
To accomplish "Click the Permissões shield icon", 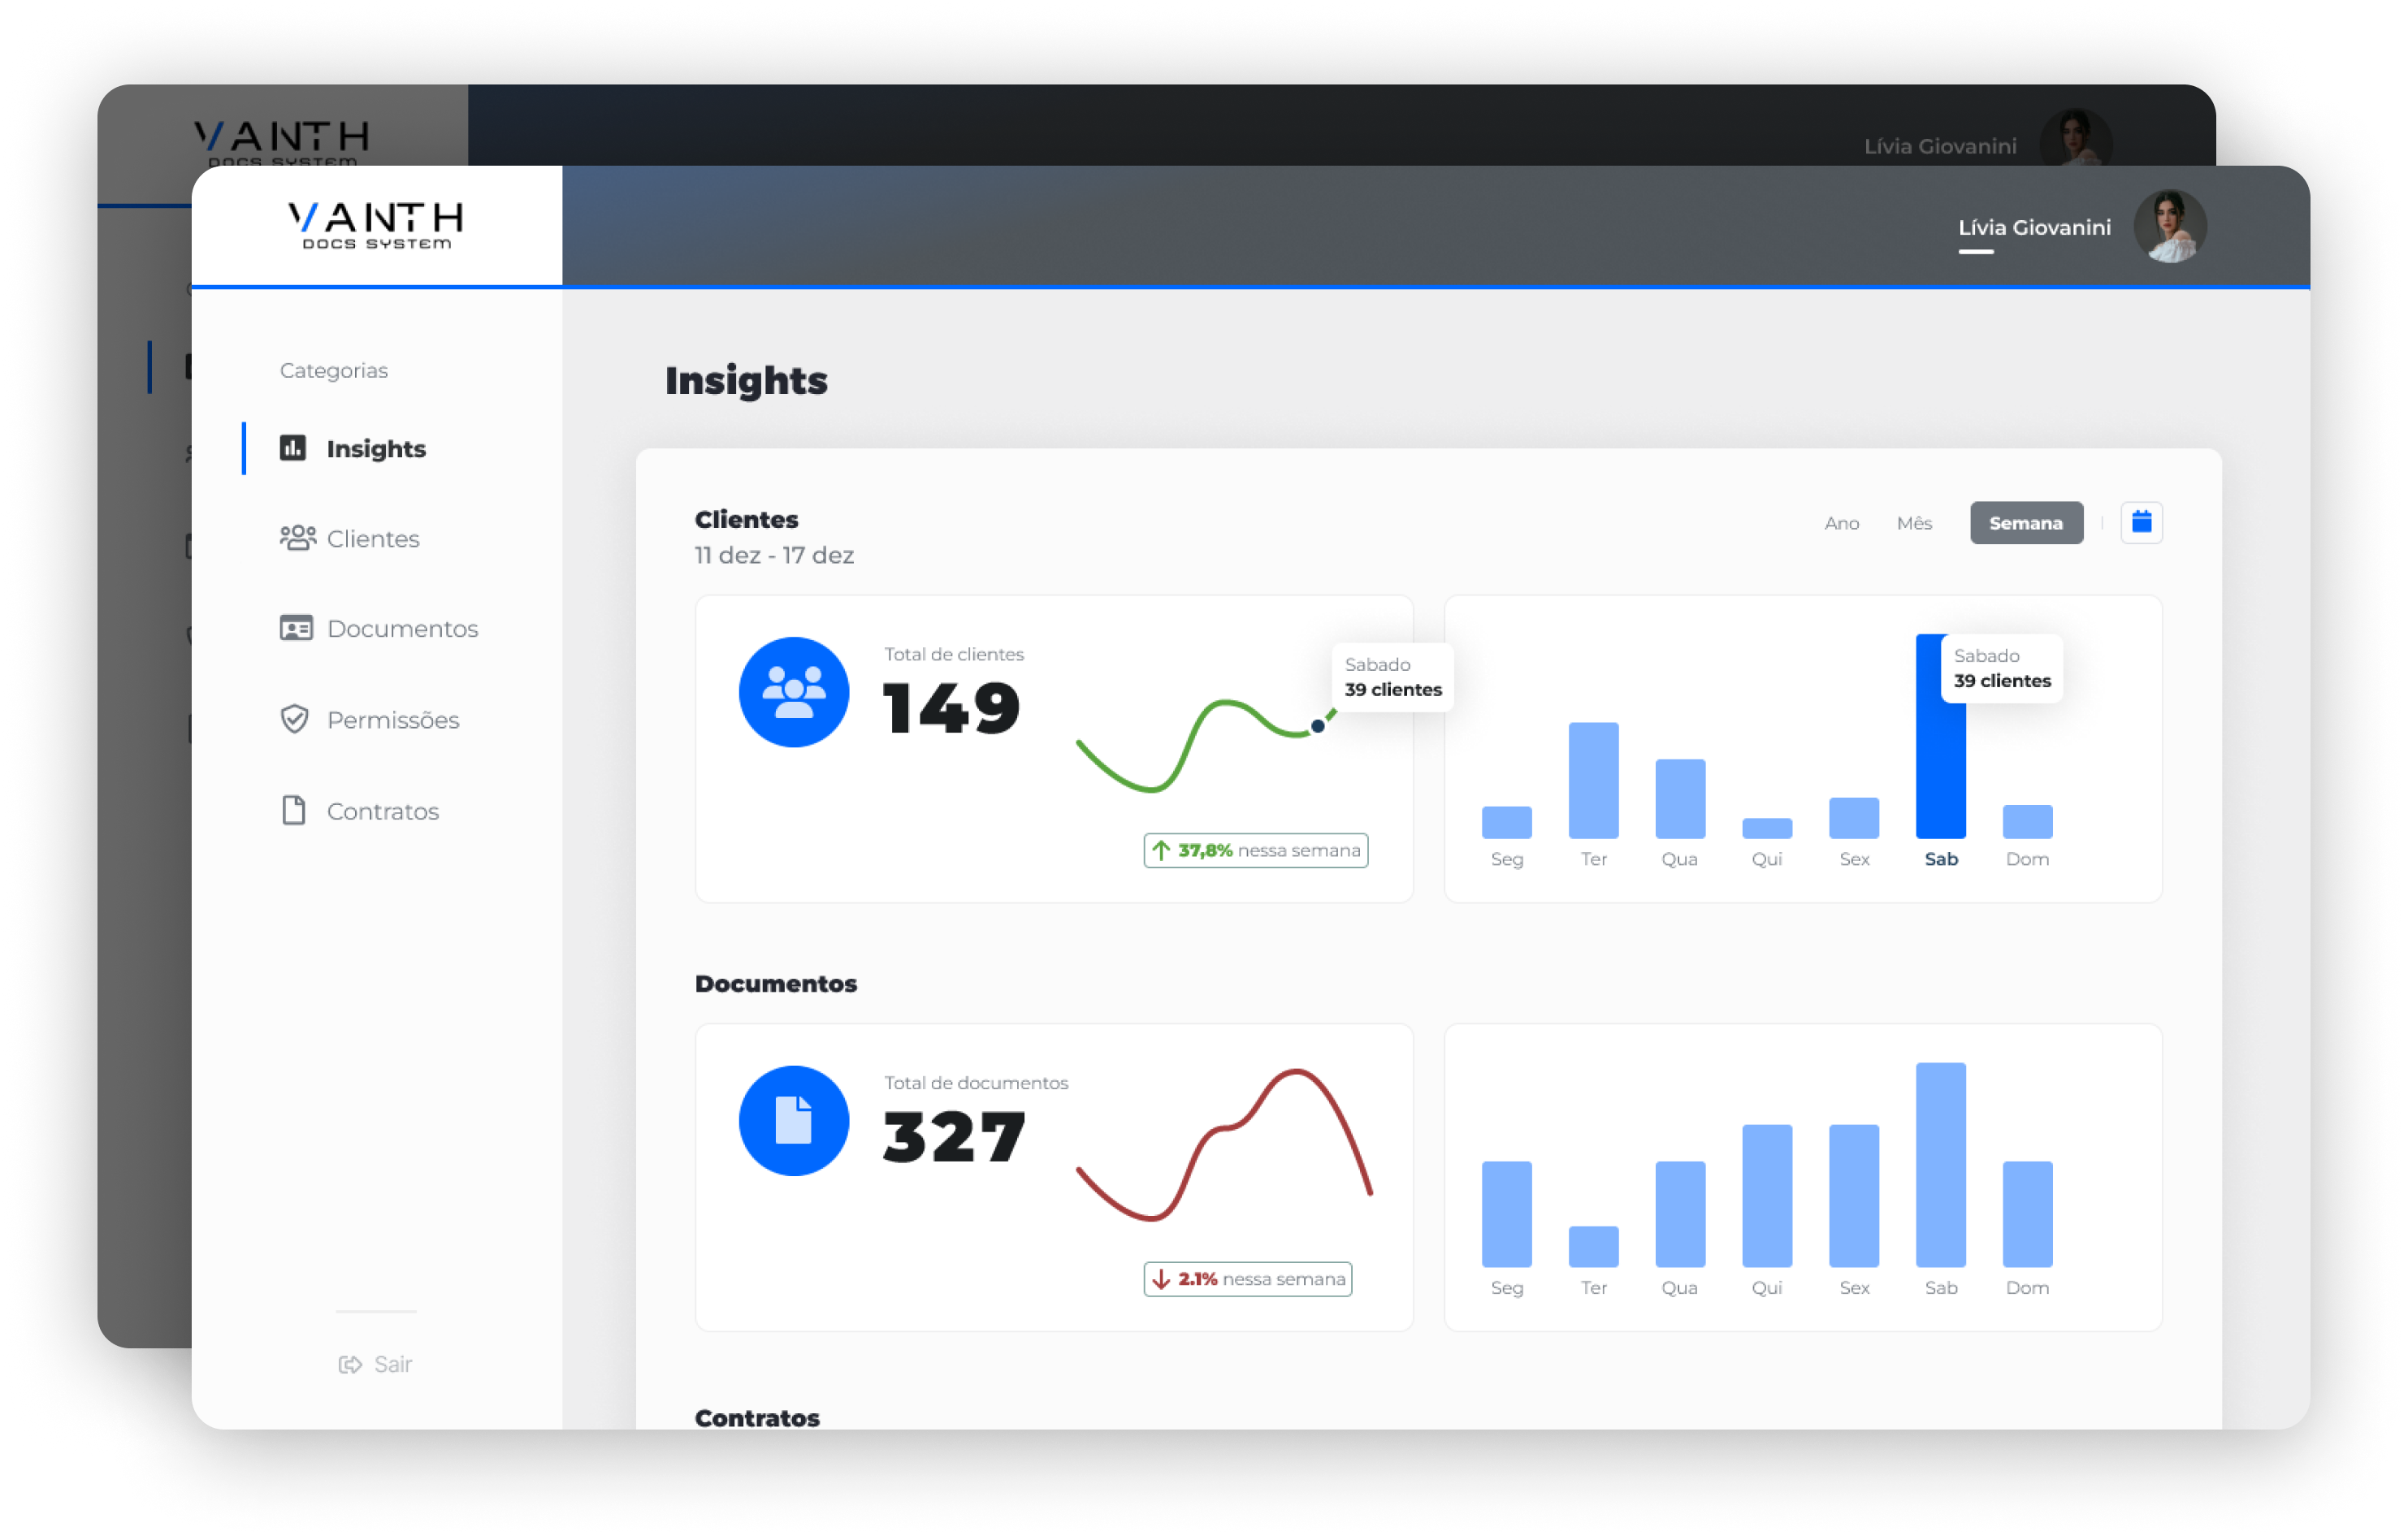I will [294, 719].
